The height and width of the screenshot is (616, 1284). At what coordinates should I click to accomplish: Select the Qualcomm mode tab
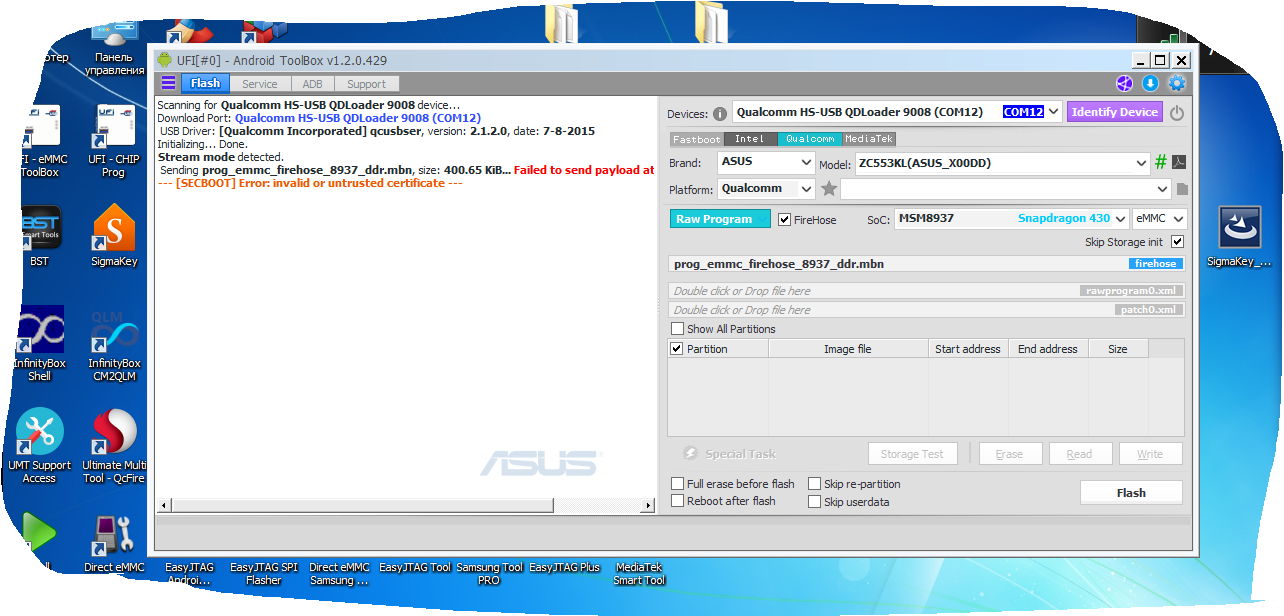[x=810, y=139]
